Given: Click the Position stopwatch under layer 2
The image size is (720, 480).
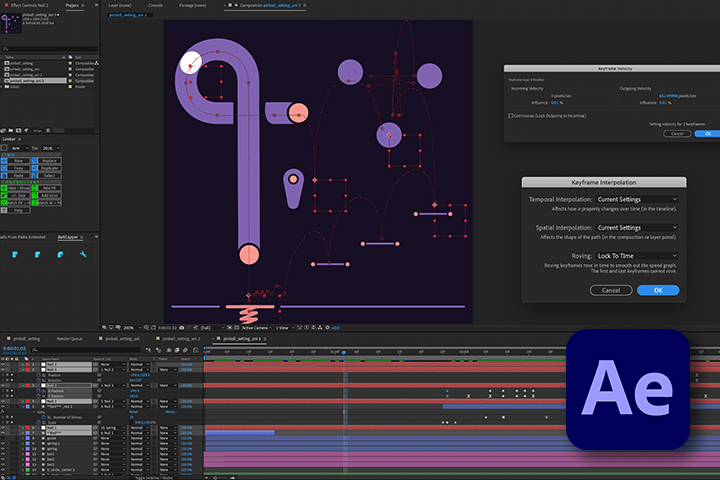Looking at the screenshot, I should 38,375.
